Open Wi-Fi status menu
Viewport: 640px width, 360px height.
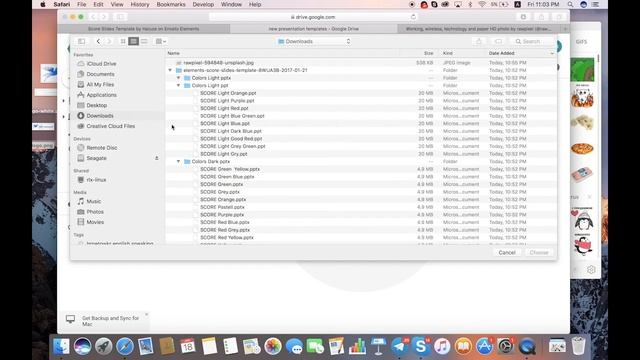point(482,4)
